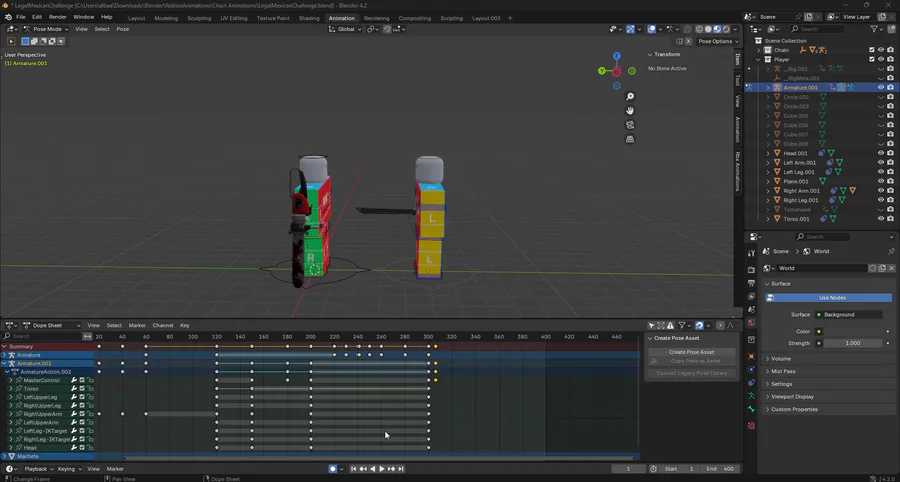Click new world copy icon beside World name
The width and height of the screenshot is (900, 482).
click(x=882, y=268)
